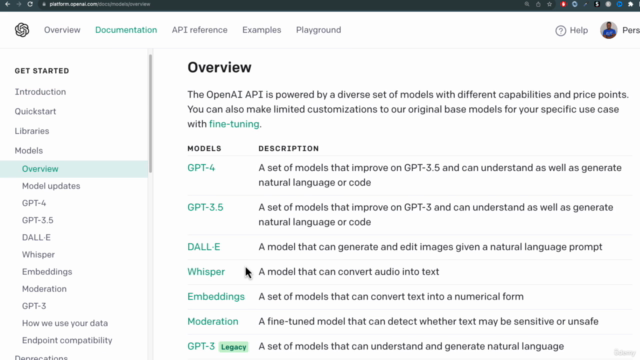Bookmark the page with the star icon
Viewport: 640px width, 360px height.
tap(549, 4)
